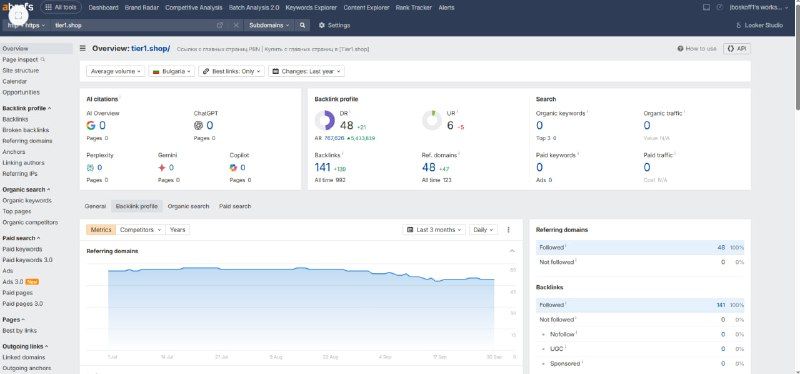Screen dimensions: 800x374
Task: Click the circular icon next to workspace name
Action: (720, 8)
